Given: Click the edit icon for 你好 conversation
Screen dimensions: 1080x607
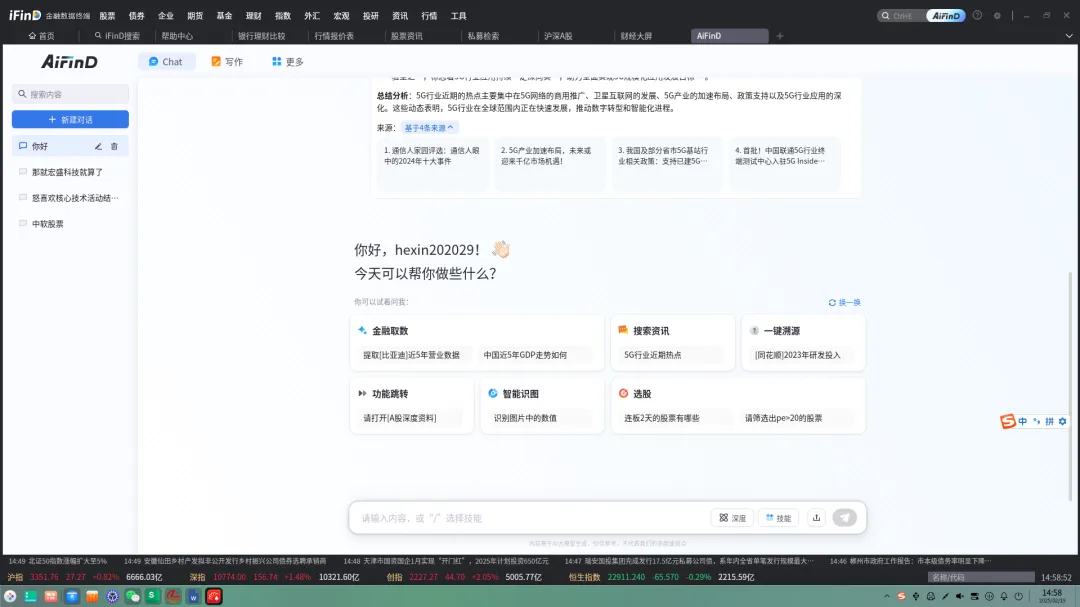Looking at the screenshot, I should pyautogui.click(x=98, y=146).
